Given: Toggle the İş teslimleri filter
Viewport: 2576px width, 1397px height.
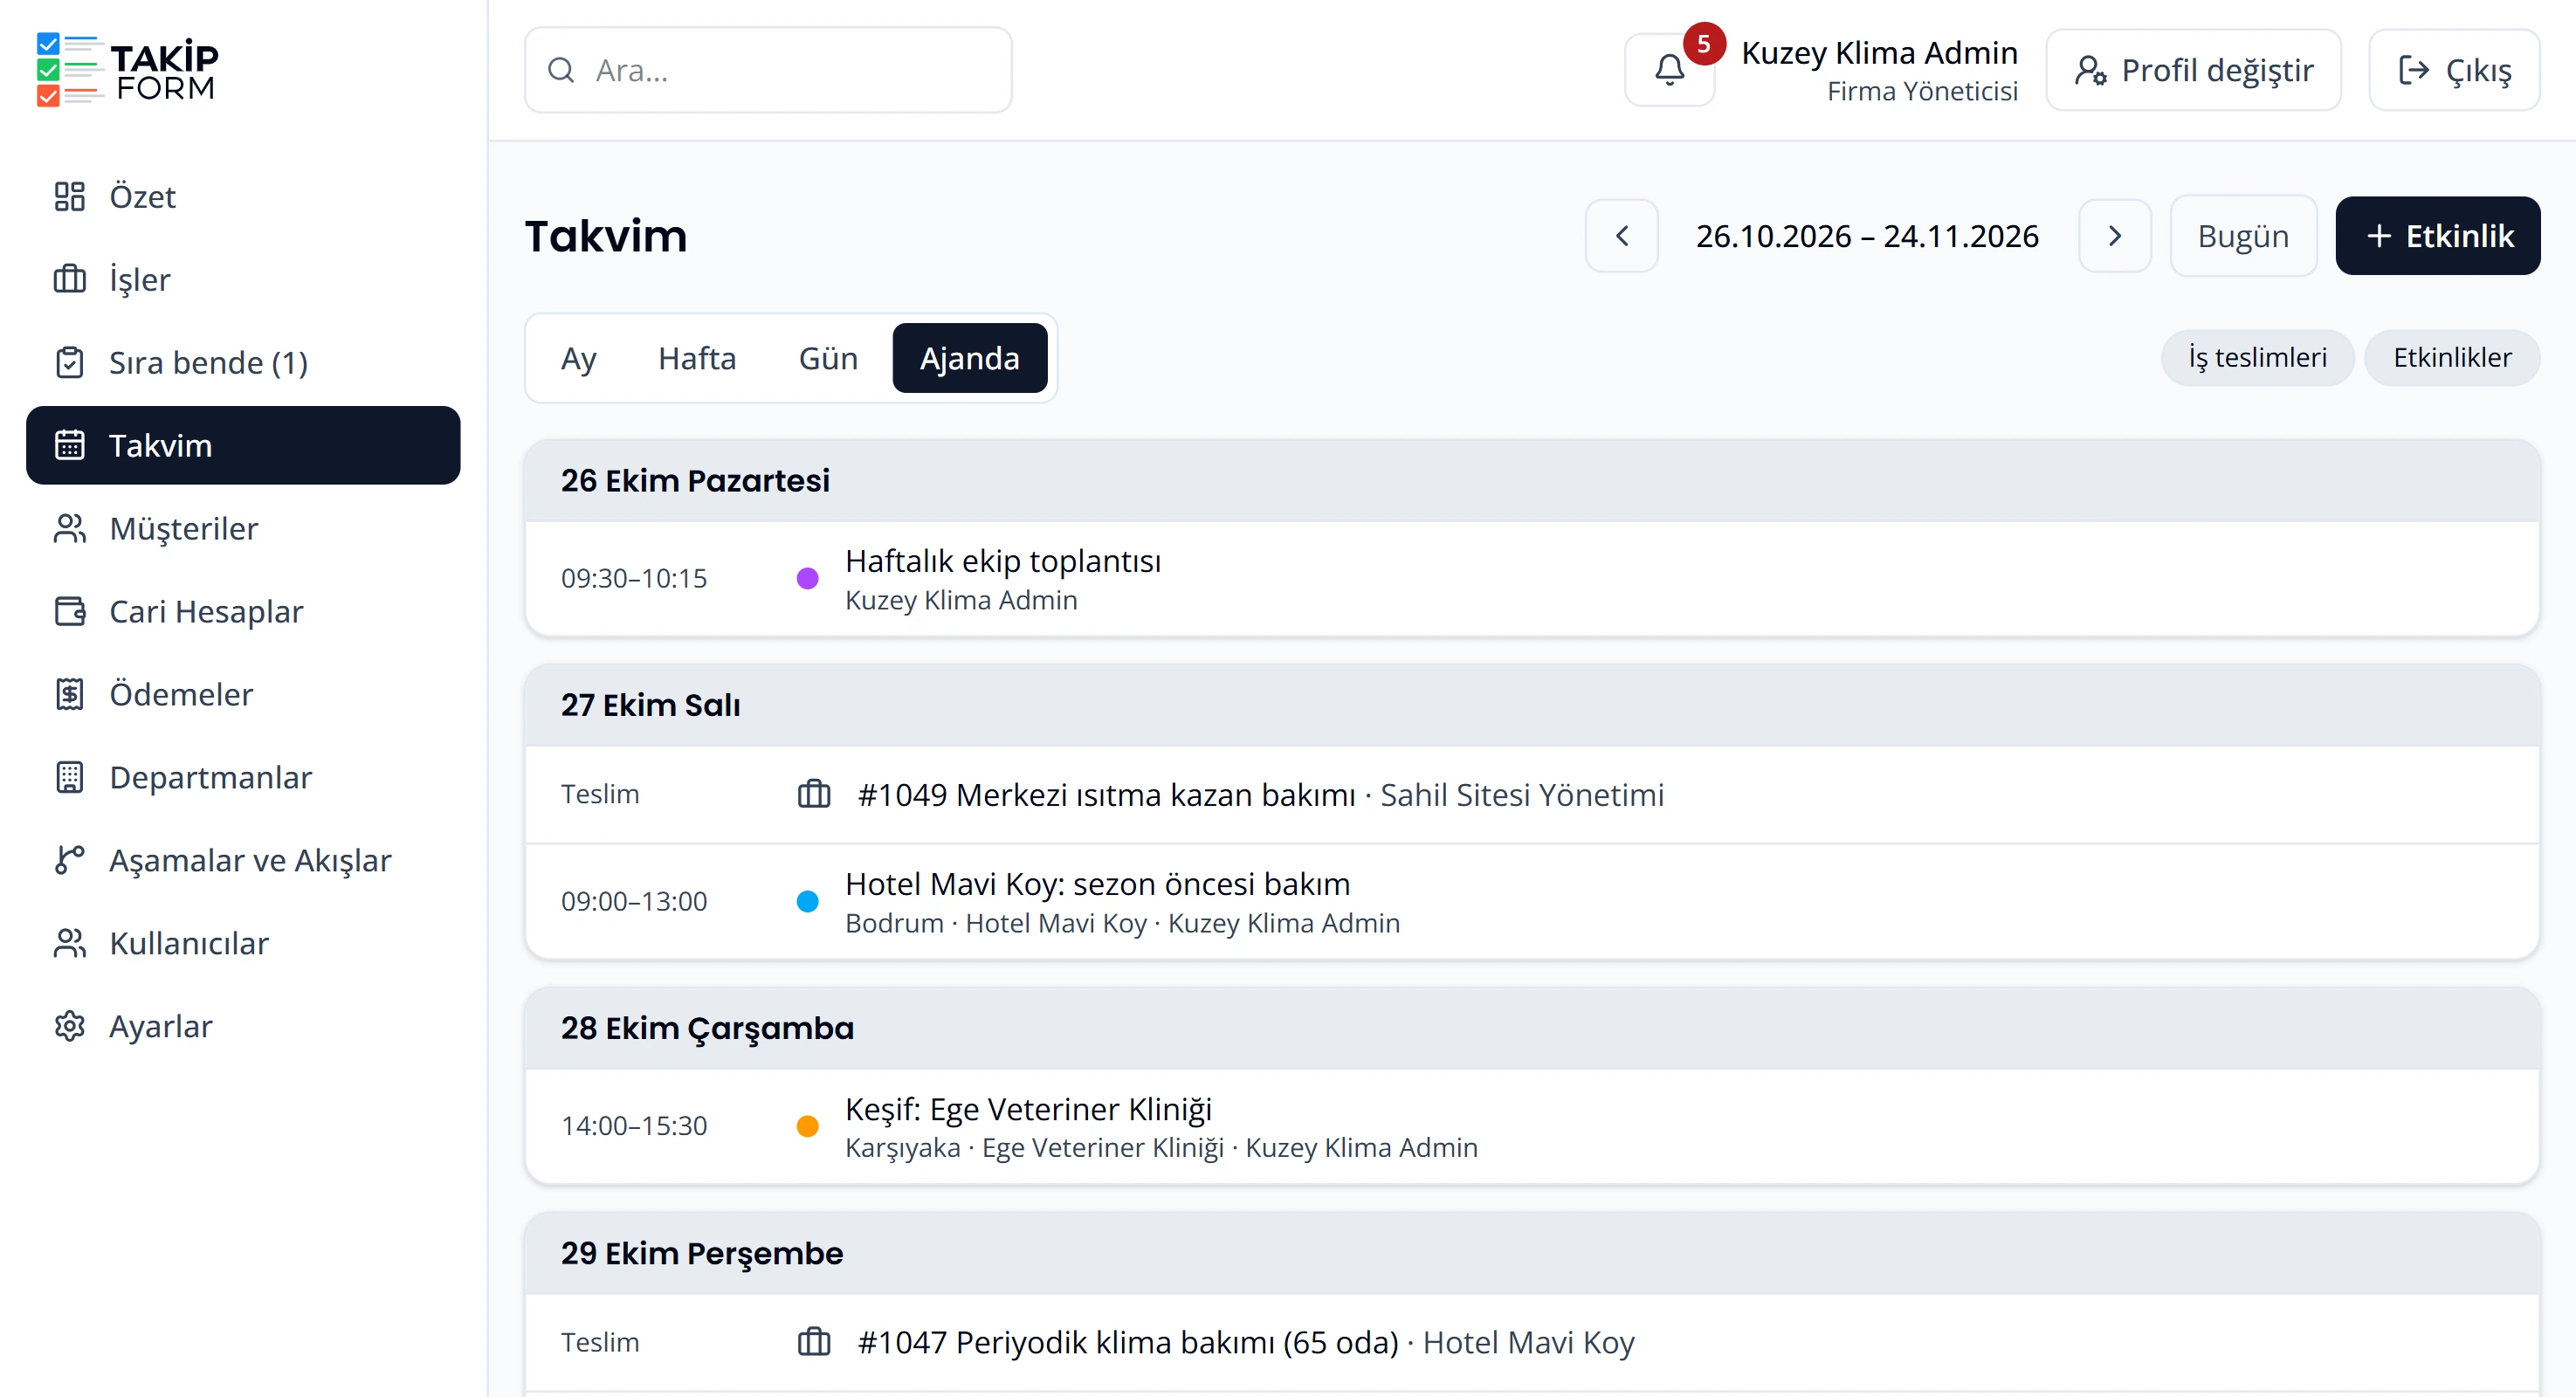Looking at the screenshot, I should click(x=2257, y=357).
